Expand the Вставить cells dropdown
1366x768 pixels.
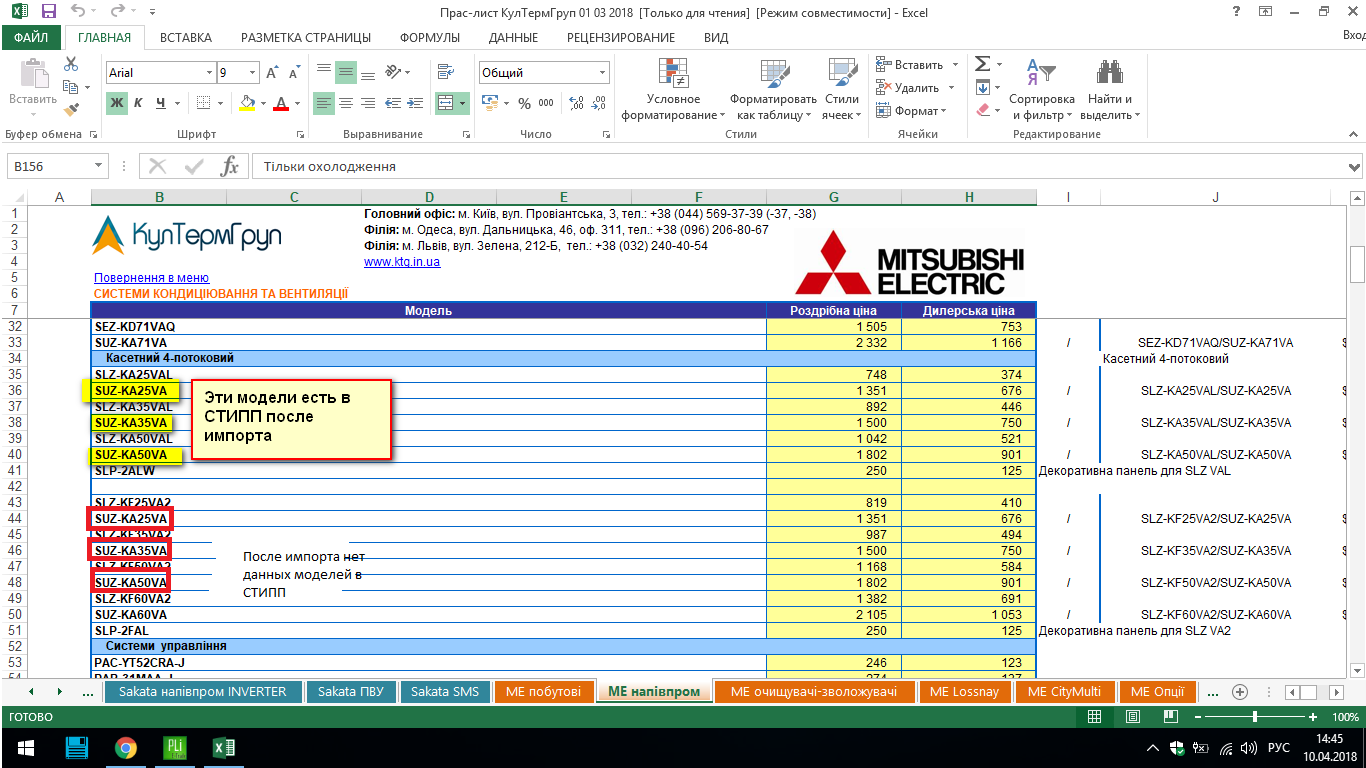click(955, 65)
